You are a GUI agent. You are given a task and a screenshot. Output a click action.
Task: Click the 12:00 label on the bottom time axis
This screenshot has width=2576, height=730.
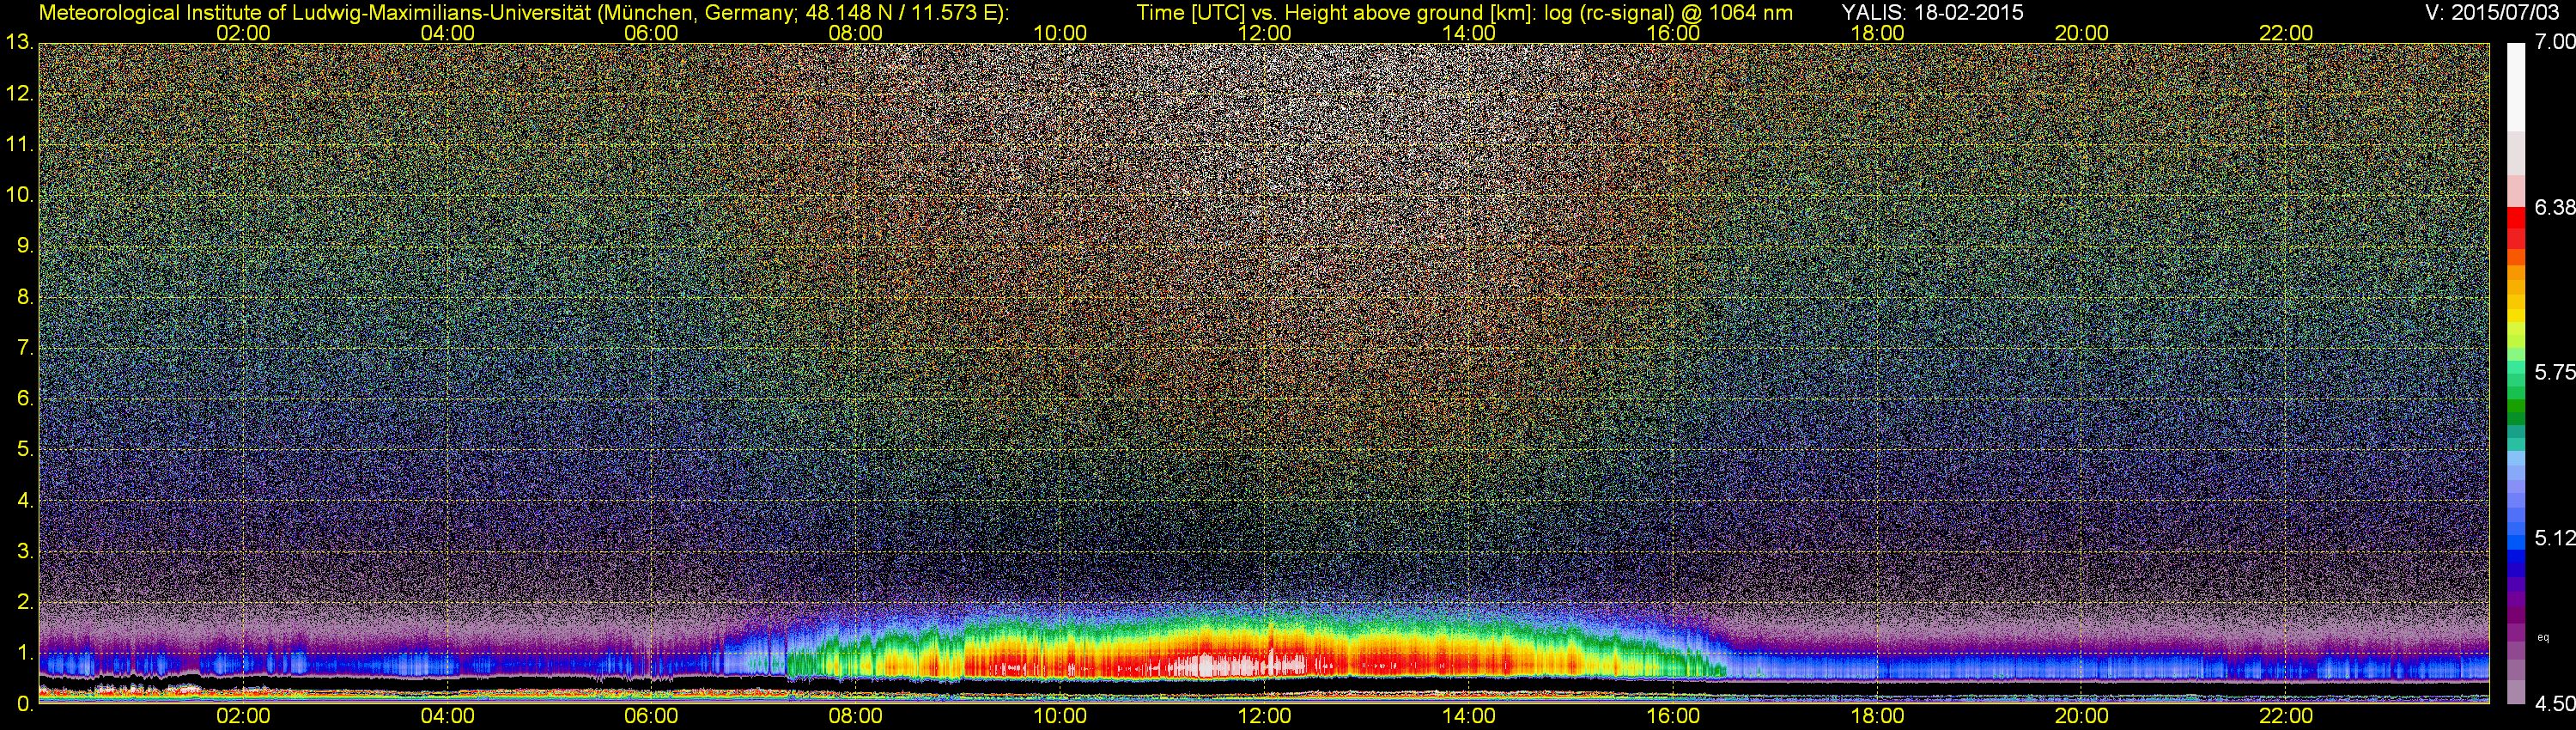1264,716
